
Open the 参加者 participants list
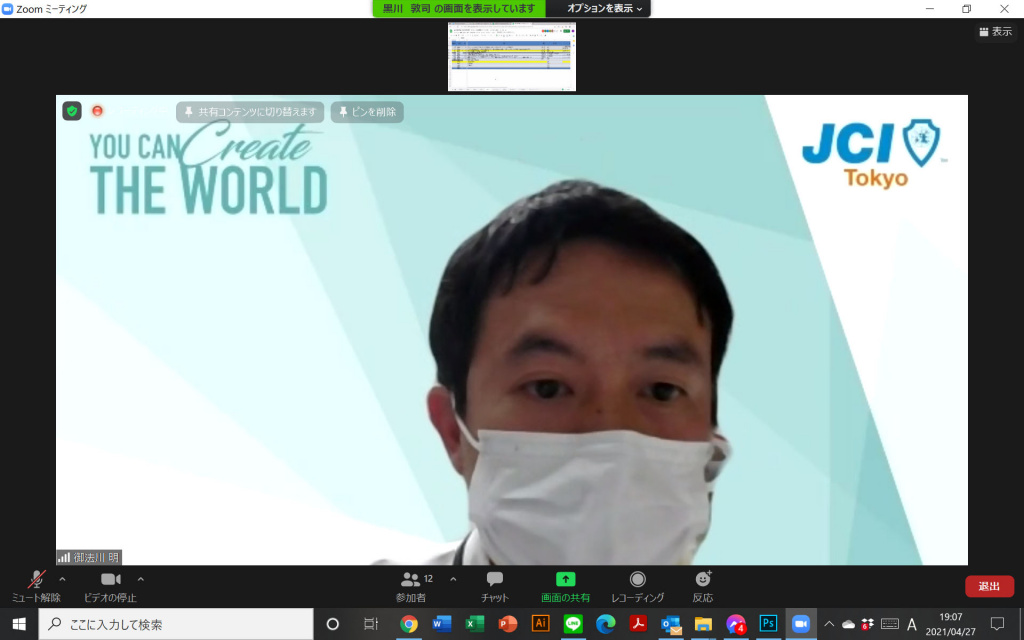click(x=411, y=586)
